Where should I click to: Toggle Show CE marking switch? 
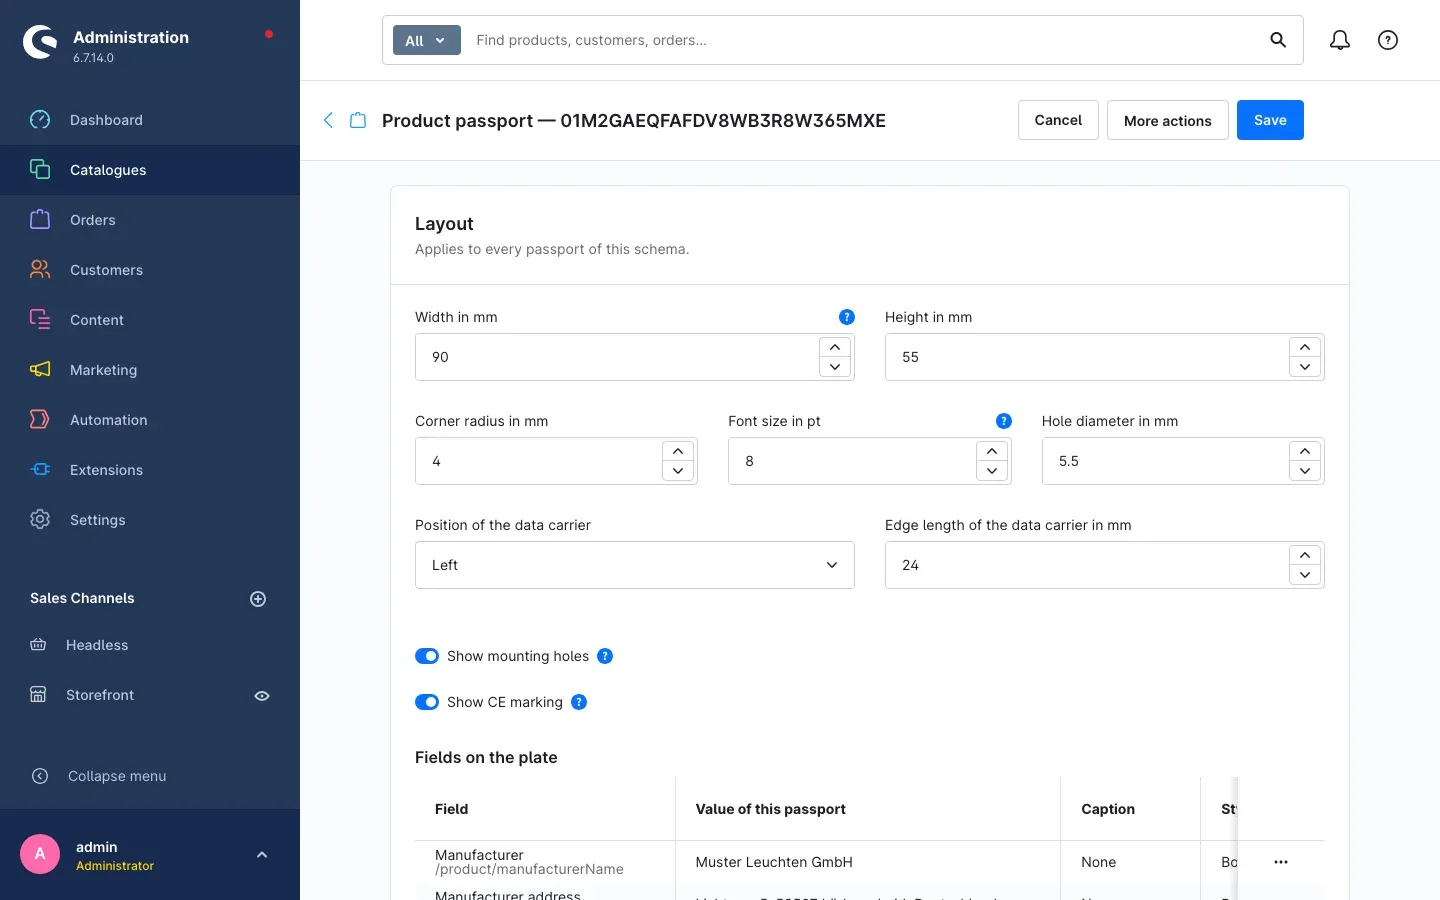tap(427, 702)
